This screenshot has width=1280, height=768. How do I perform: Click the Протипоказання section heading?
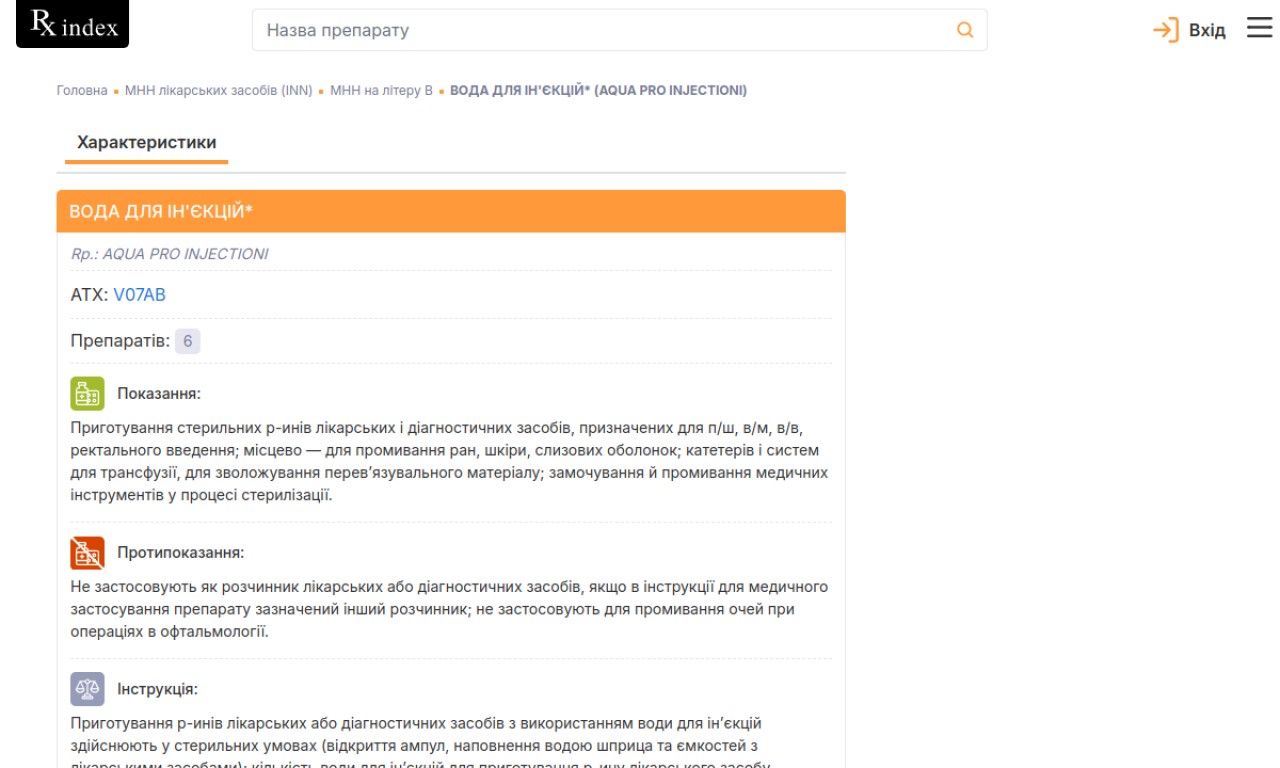(x=180, y=553)
